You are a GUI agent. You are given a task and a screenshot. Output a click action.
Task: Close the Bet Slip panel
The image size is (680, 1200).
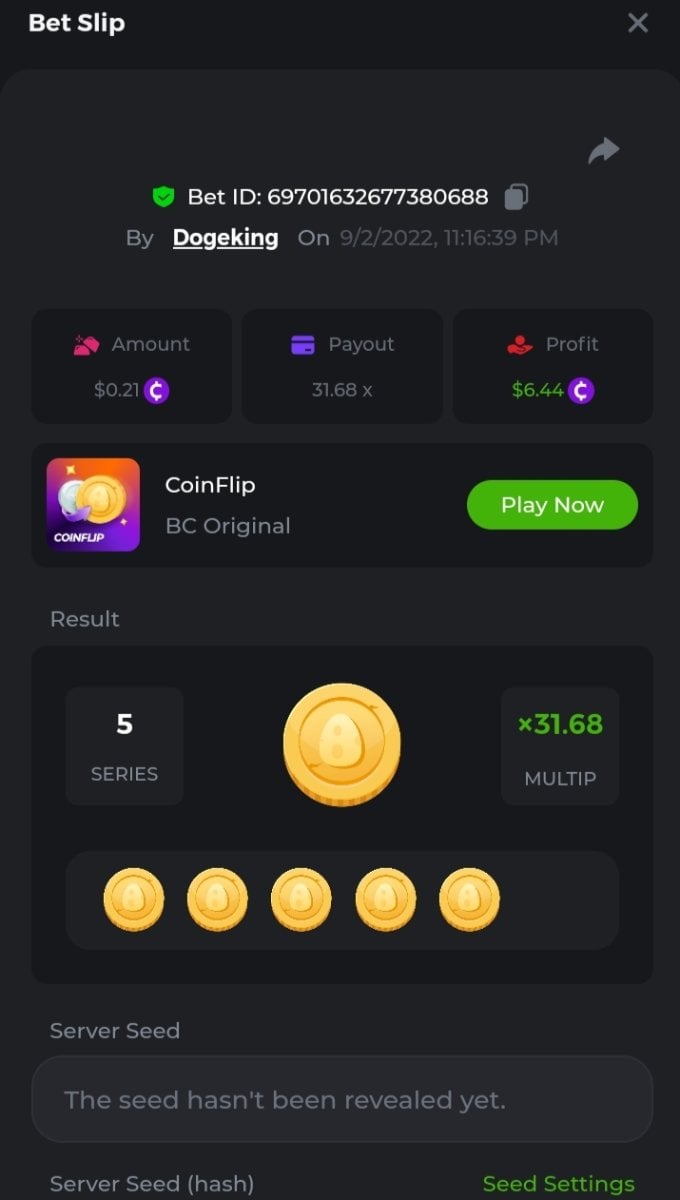pyautogui.click(x=637, y=23)
